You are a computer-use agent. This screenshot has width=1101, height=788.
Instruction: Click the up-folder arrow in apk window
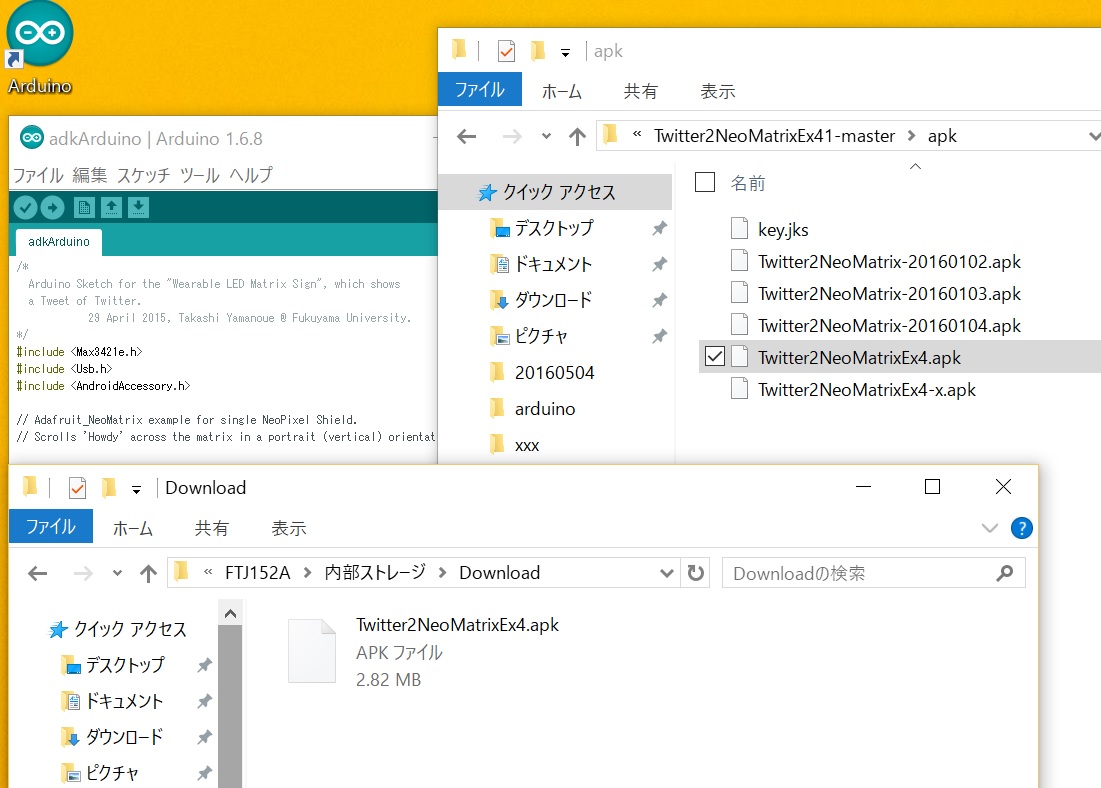coord(577,136)
